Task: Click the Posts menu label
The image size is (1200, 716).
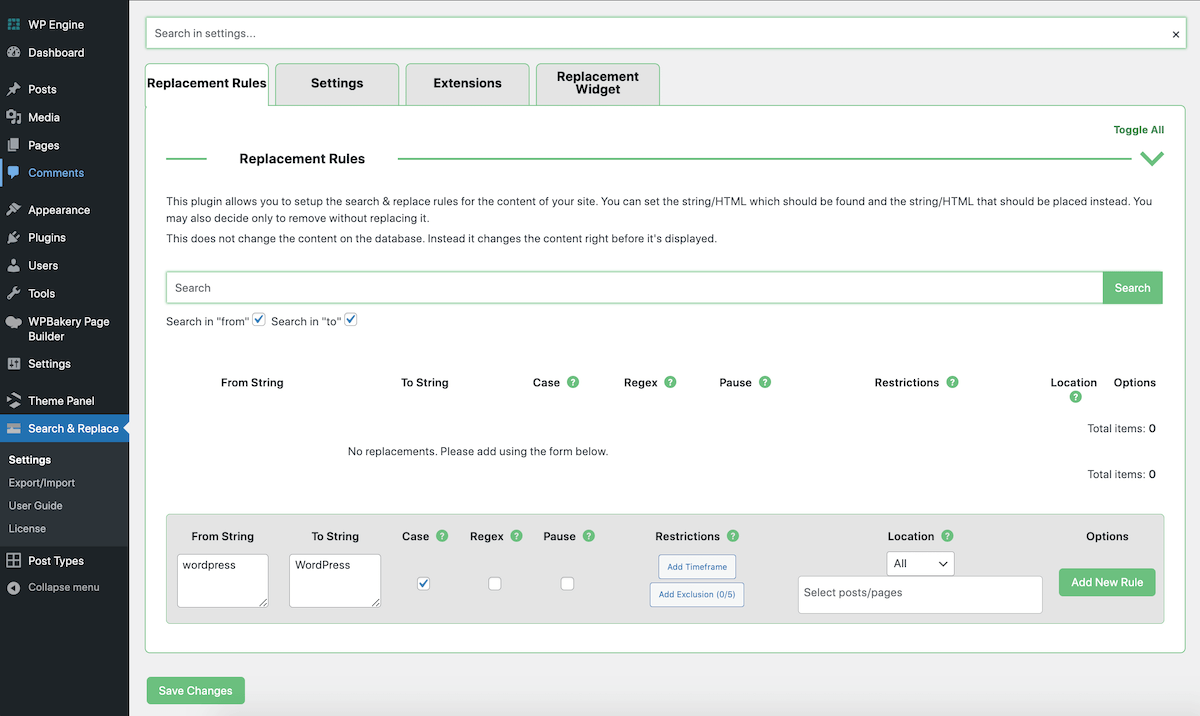Action: tap(42, 90)
